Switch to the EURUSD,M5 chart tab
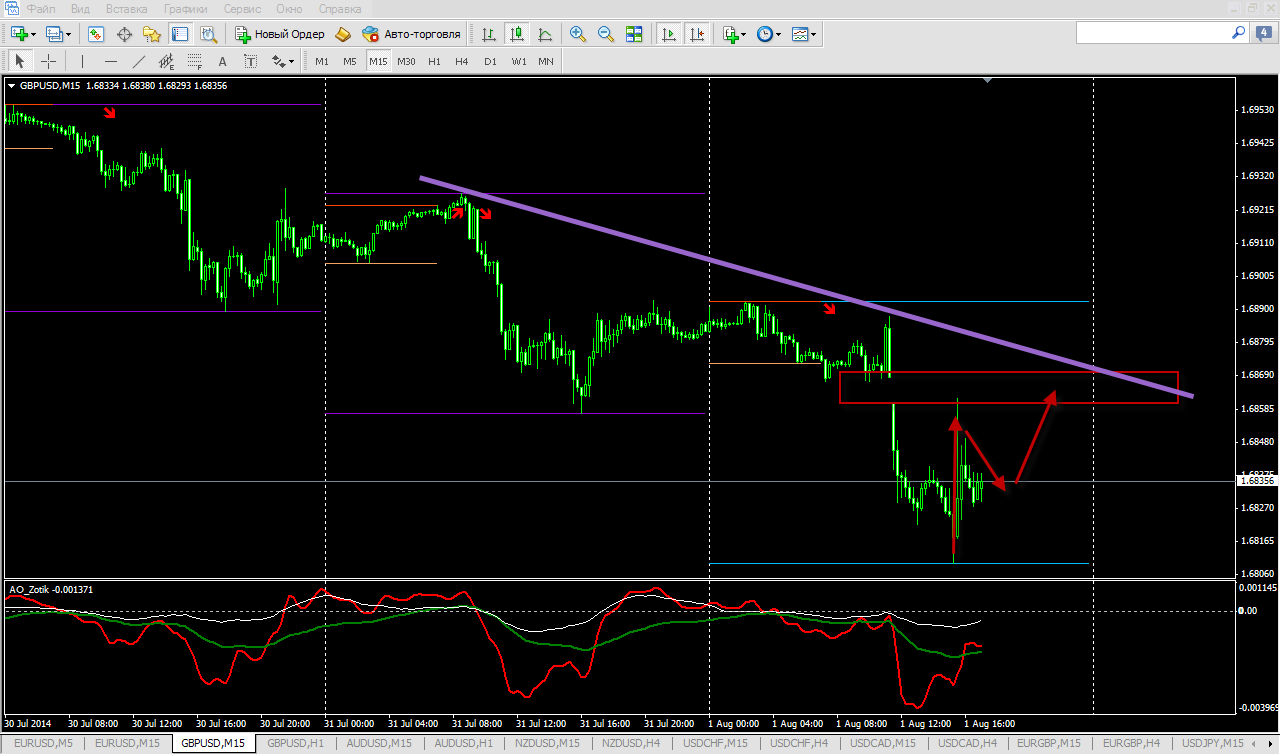The width and height of the screenshot is (1280, 755). click(x=45, y=743)
